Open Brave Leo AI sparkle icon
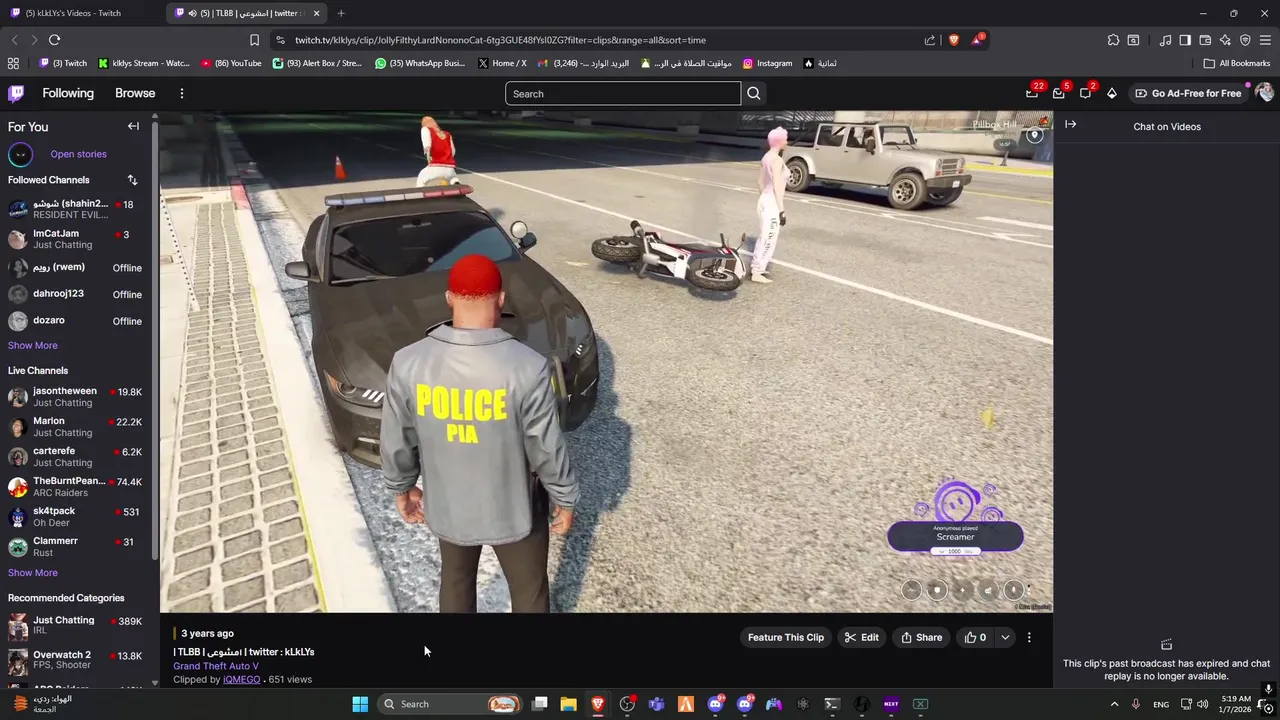1280x720 pixels. 1225,40
